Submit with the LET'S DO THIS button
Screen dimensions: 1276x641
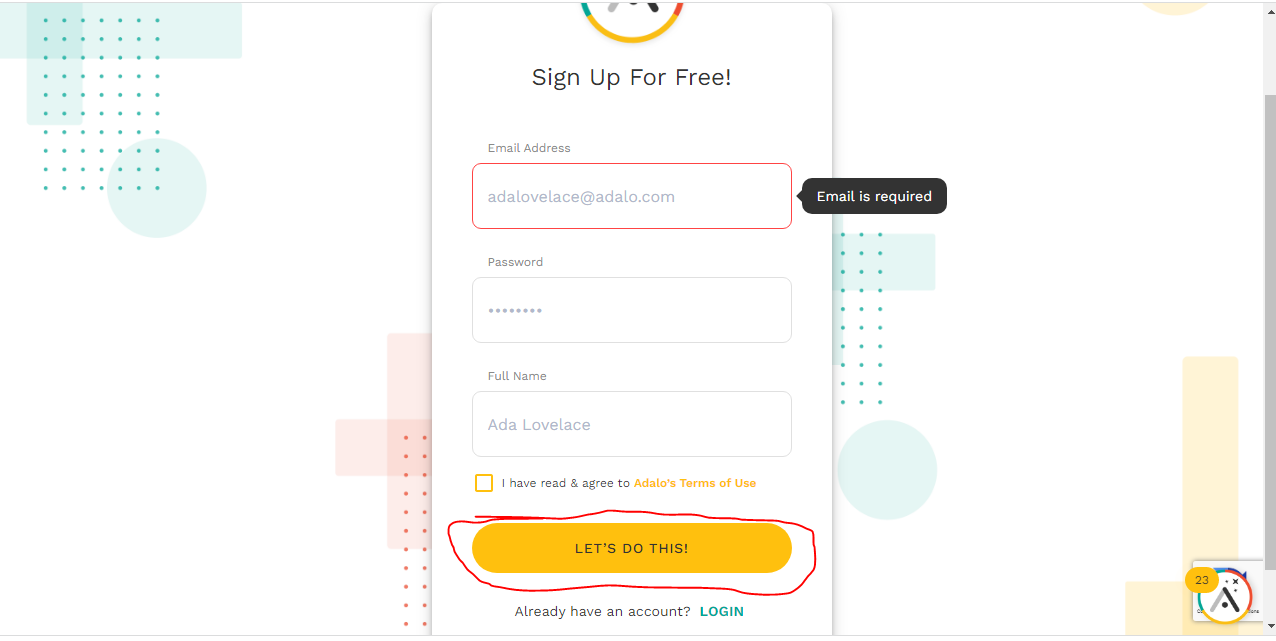tap(632, 548)
